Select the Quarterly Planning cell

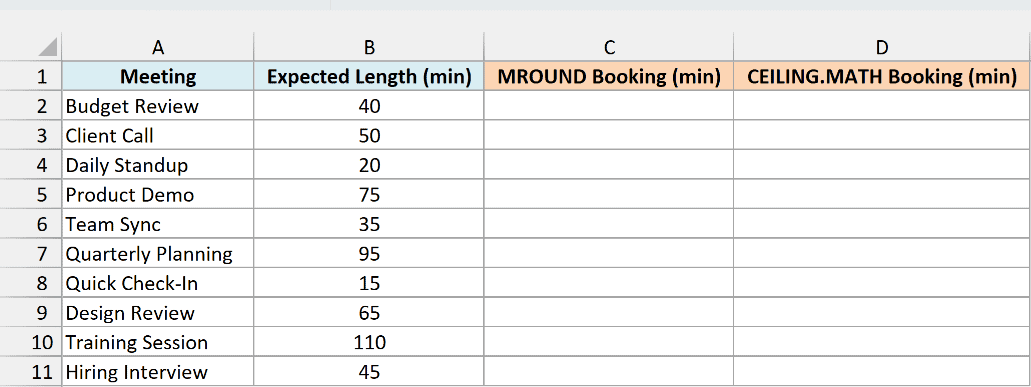pyautogui.click(x=158, y=254)
